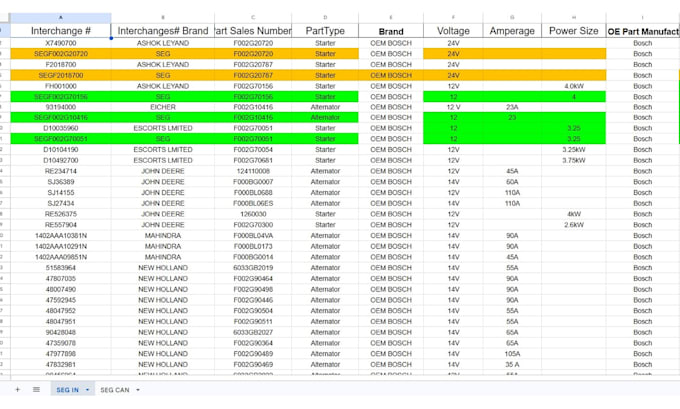
Task: Select green cell SEGF002G70156
Action: 61,97
